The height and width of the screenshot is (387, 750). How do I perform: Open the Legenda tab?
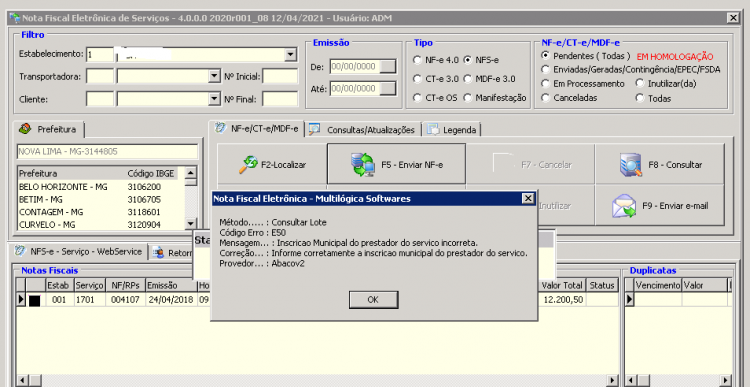click(x=452, y=130)
